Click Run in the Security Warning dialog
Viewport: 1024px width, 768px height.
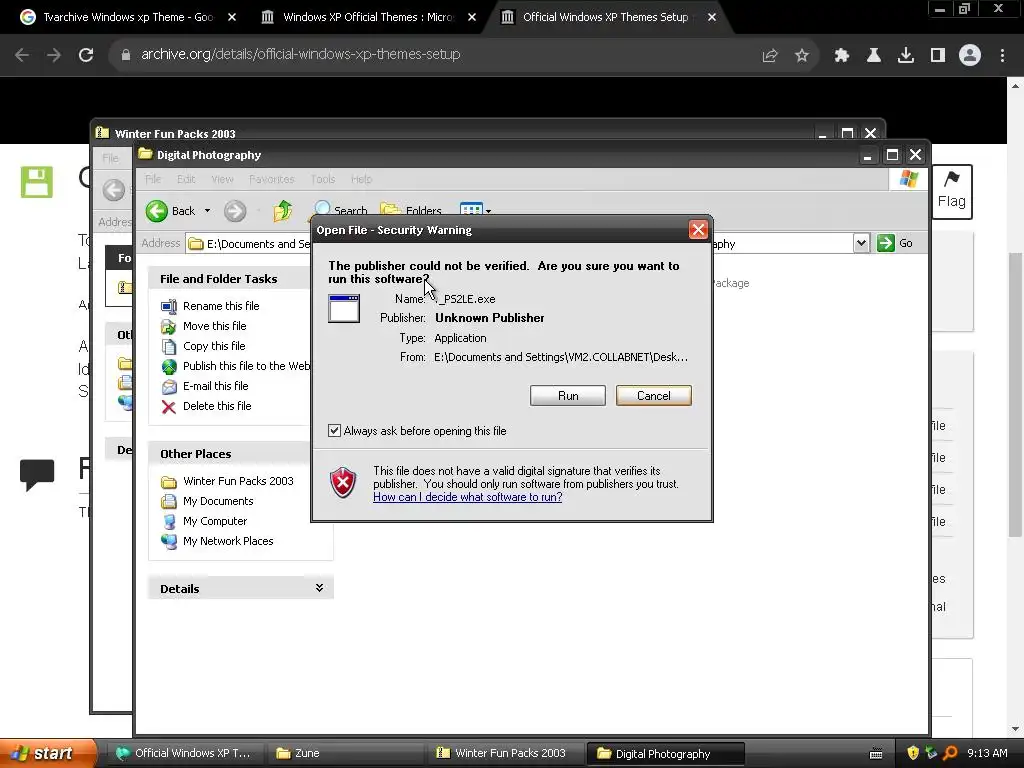(568, 396)
